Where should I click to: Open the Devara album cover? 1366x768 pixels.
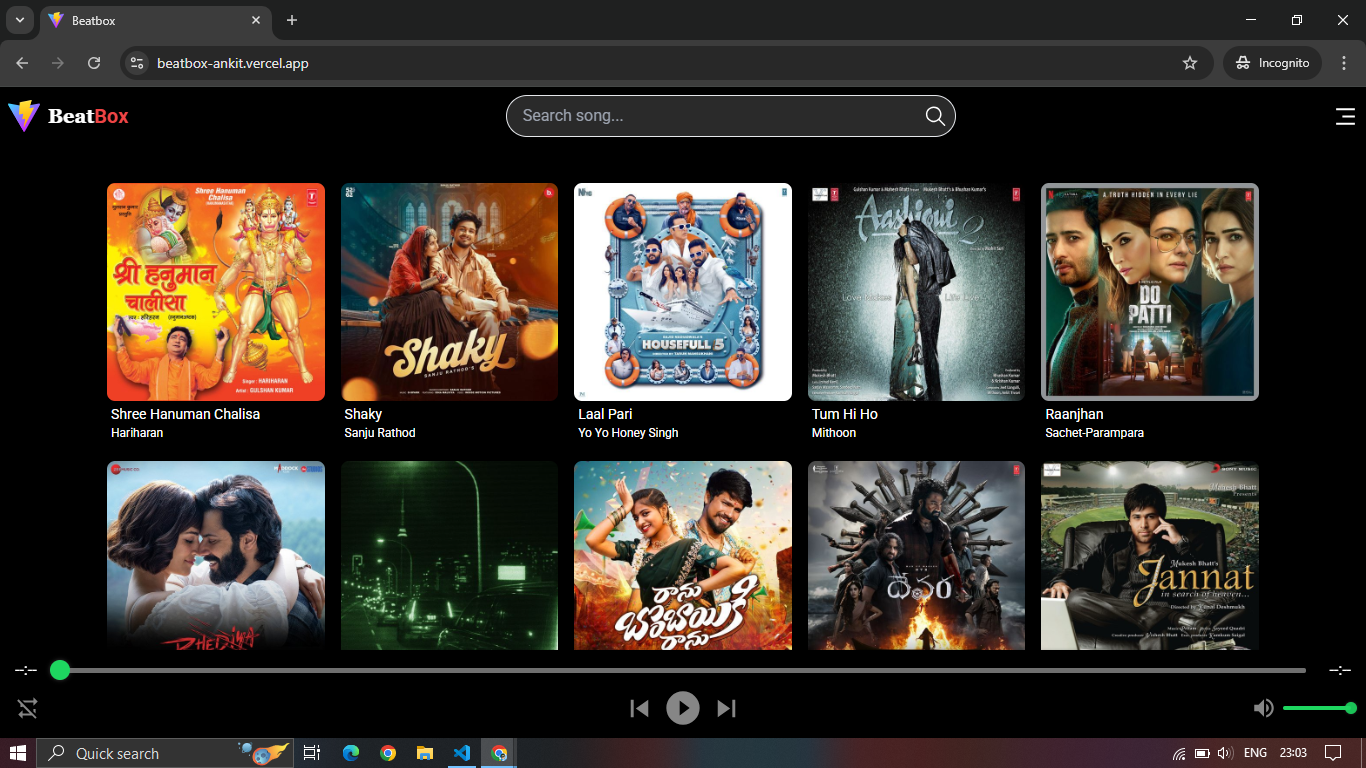point(916,556)
